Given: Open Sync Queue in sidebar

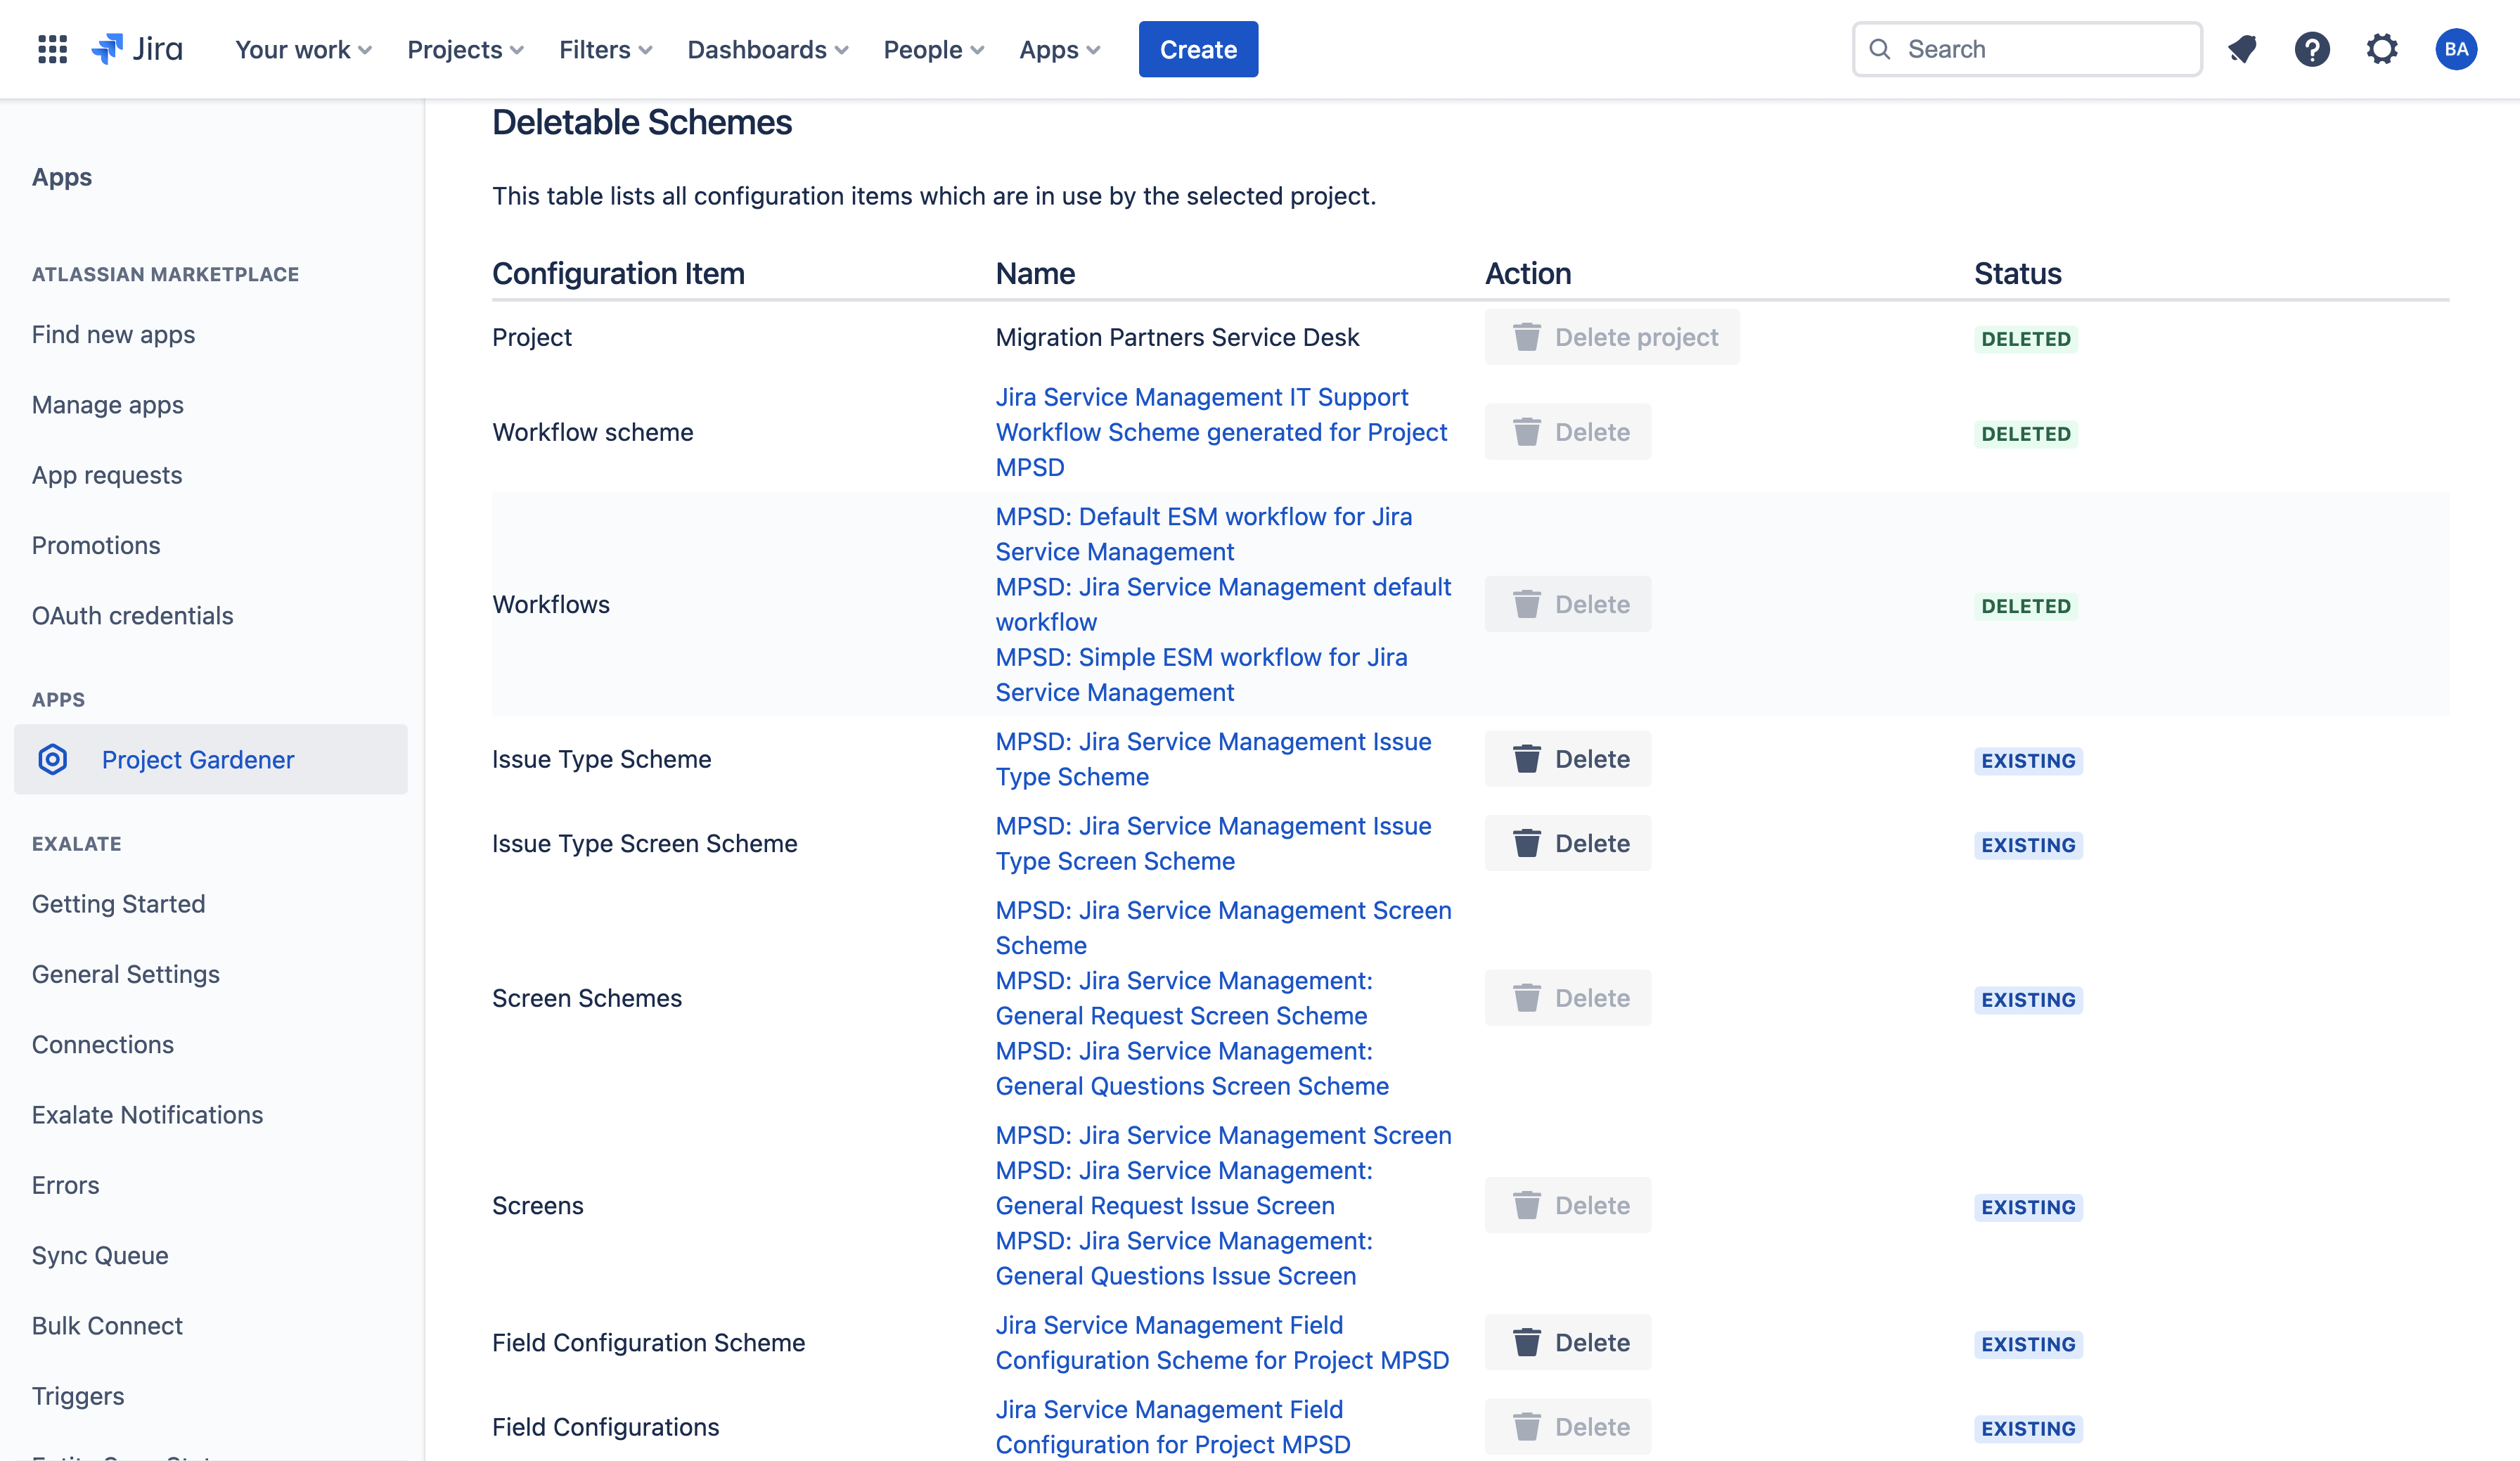Looking at the screenshot, I should (100, 1255).
